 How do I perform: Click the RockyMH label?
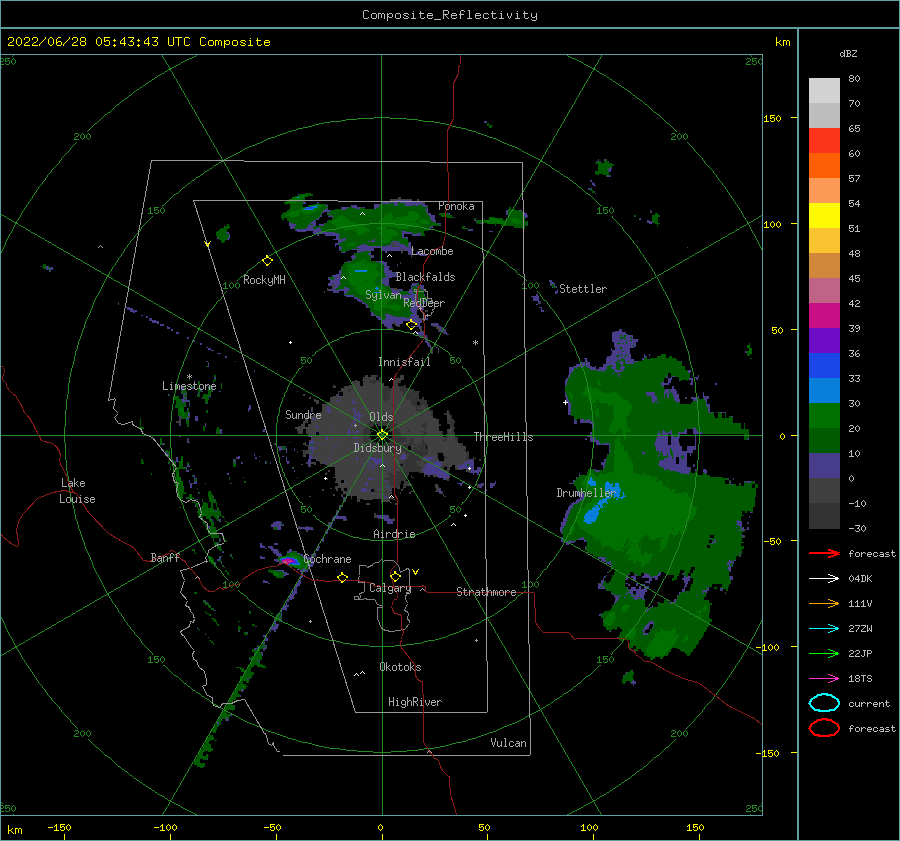click(x=264, y=280)
